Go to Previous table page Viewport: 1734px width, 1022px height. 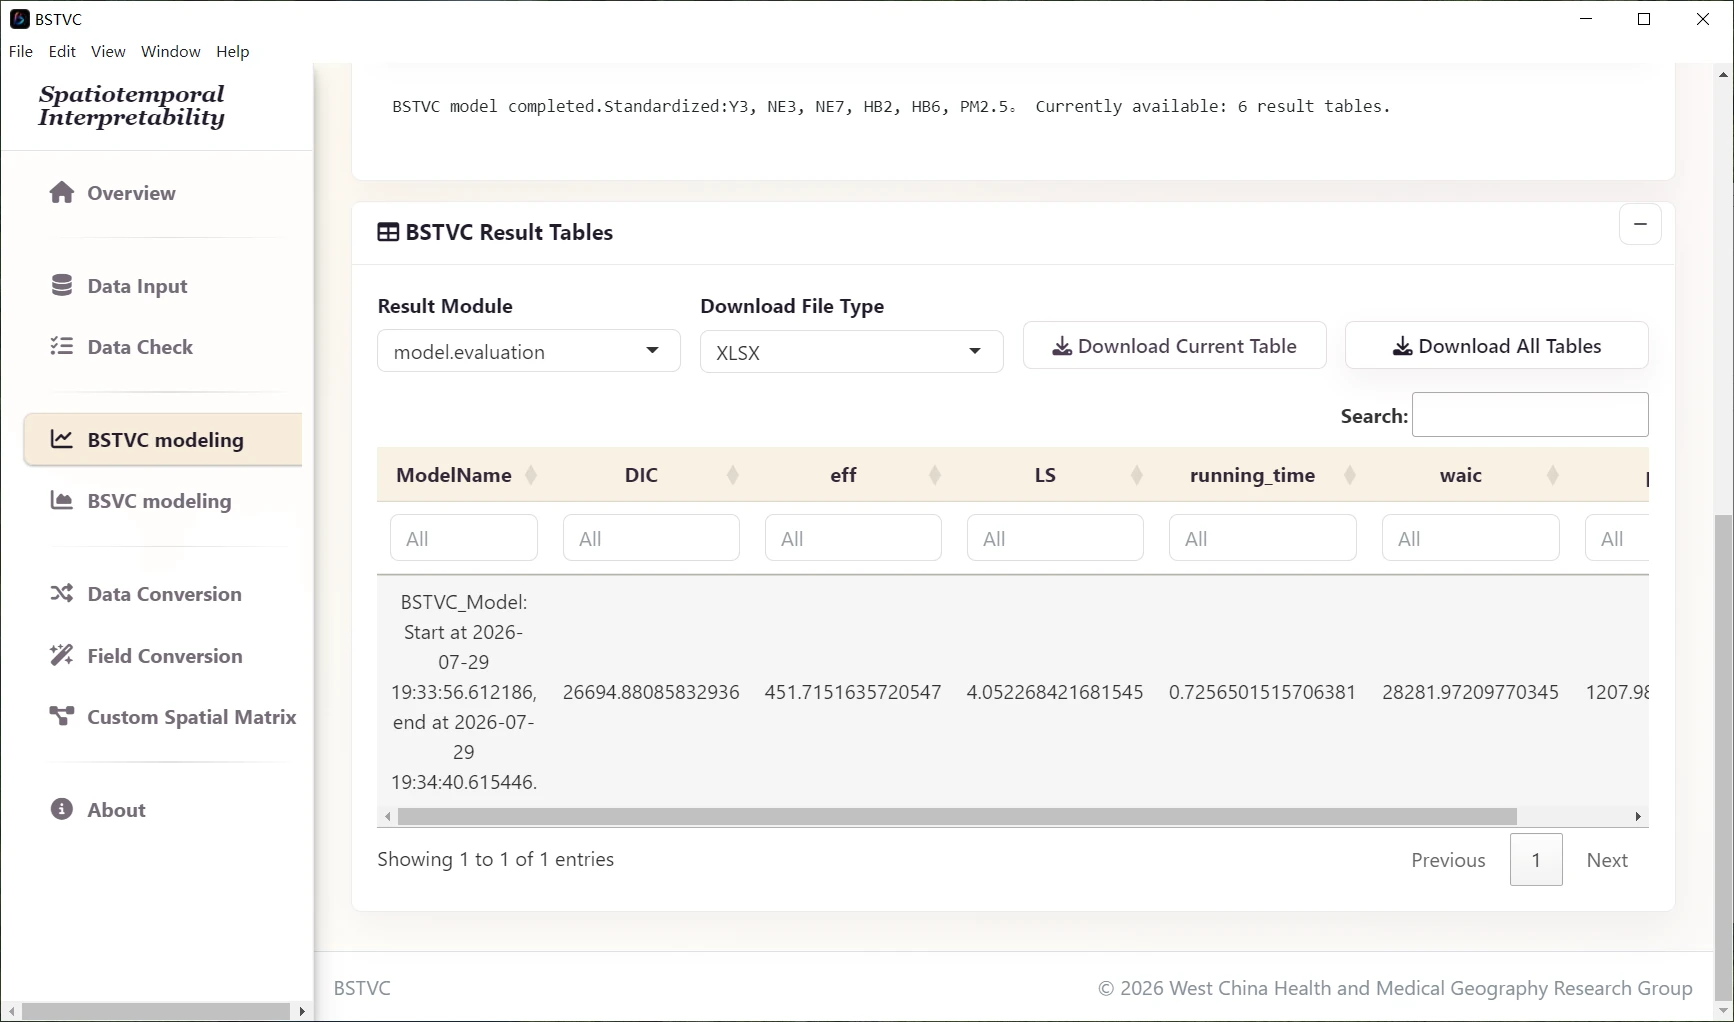coord(1448,860)
